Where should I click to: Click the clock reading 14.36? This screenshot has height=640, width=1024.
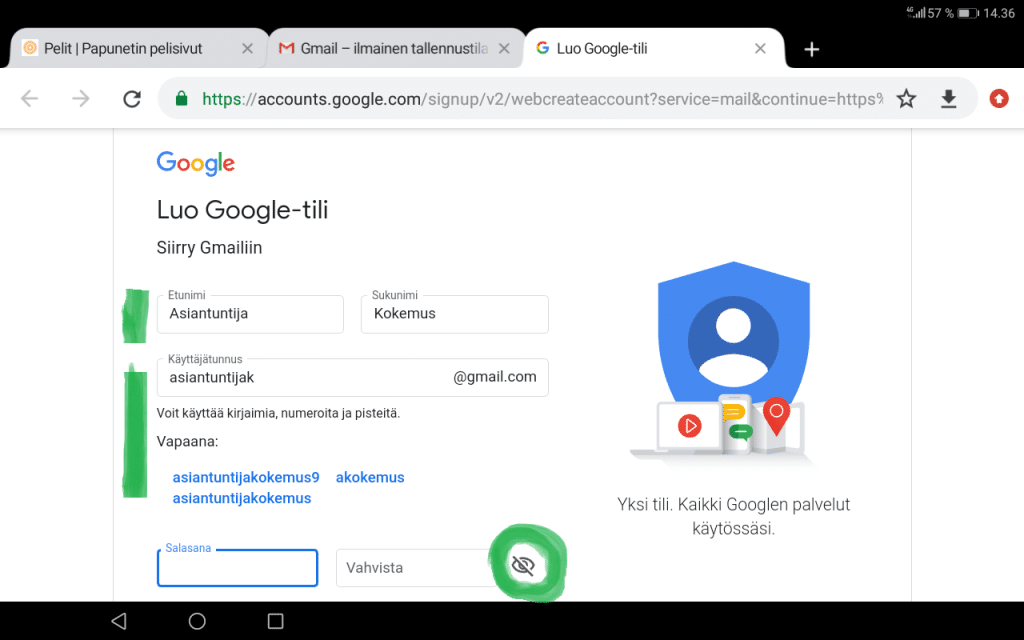click(x=999, y=13)
